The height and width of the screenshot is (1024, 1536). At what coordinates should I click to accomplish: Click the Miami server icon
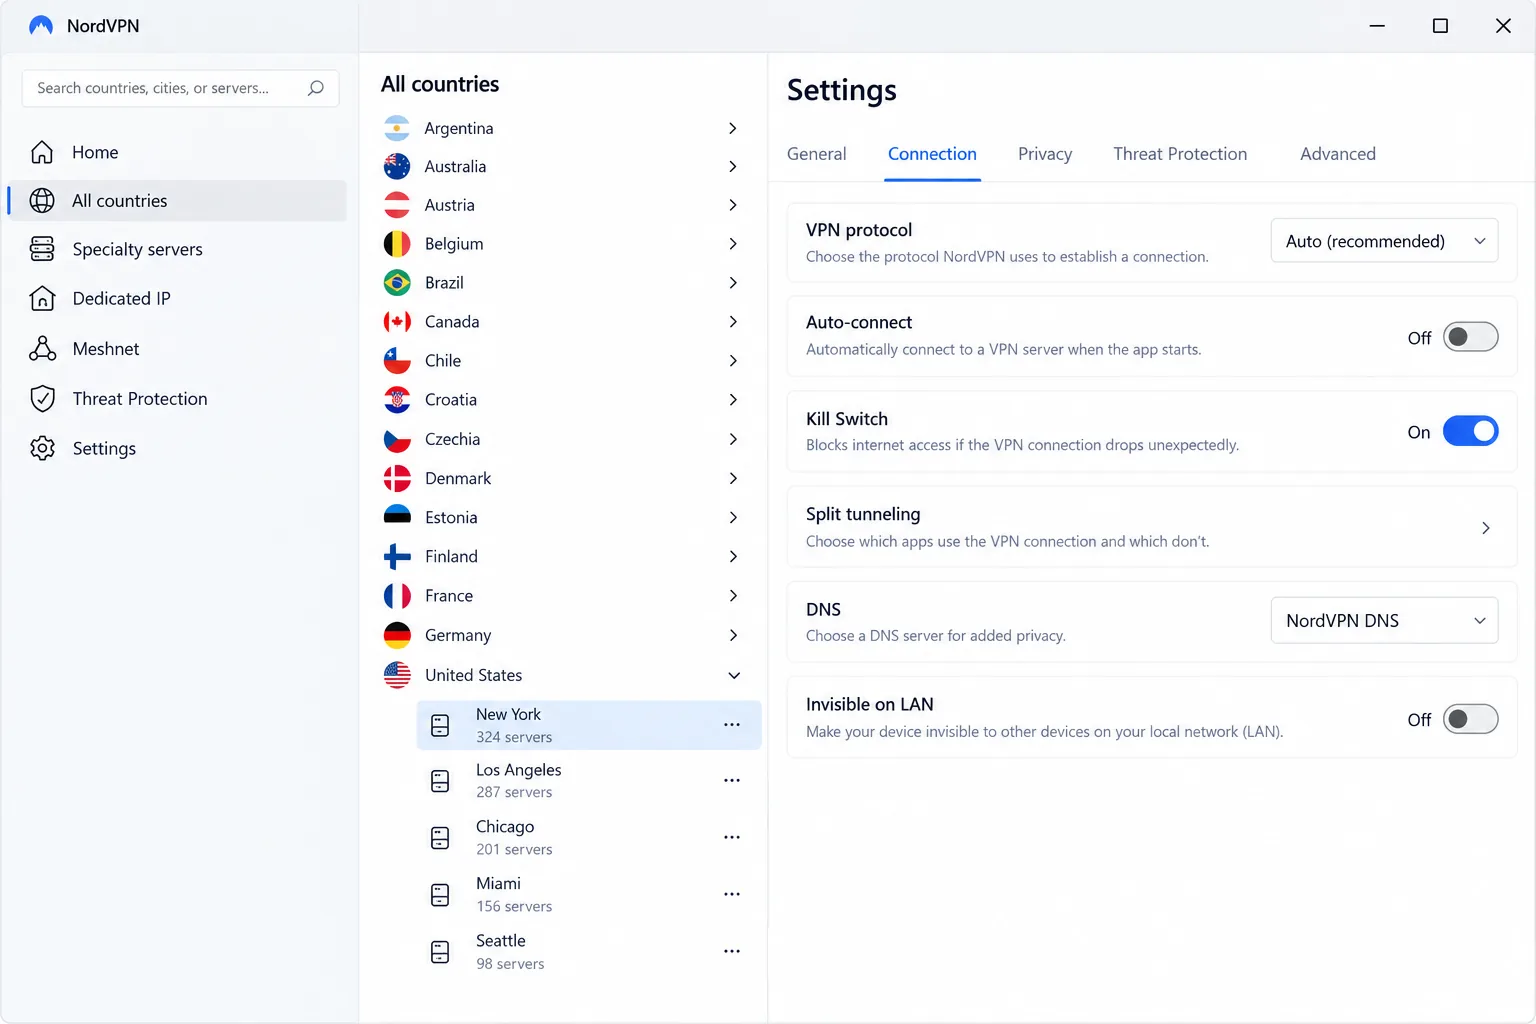pos(440,895)
